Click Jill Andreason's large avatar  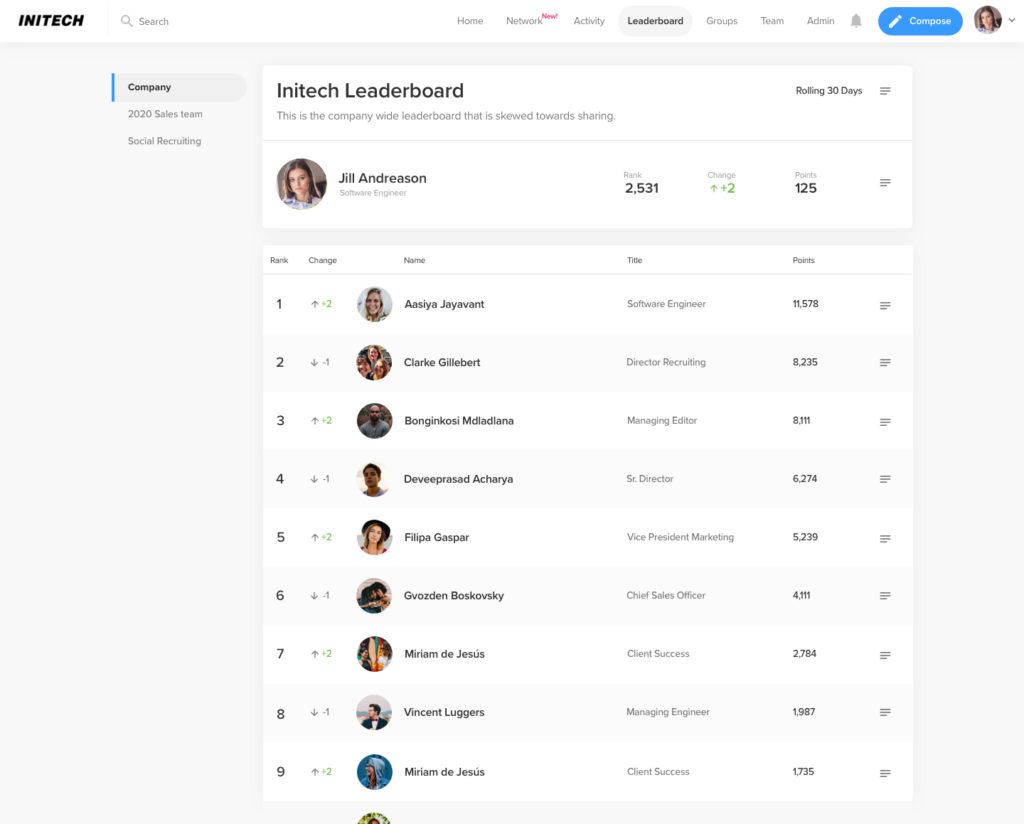pos(301,183)
